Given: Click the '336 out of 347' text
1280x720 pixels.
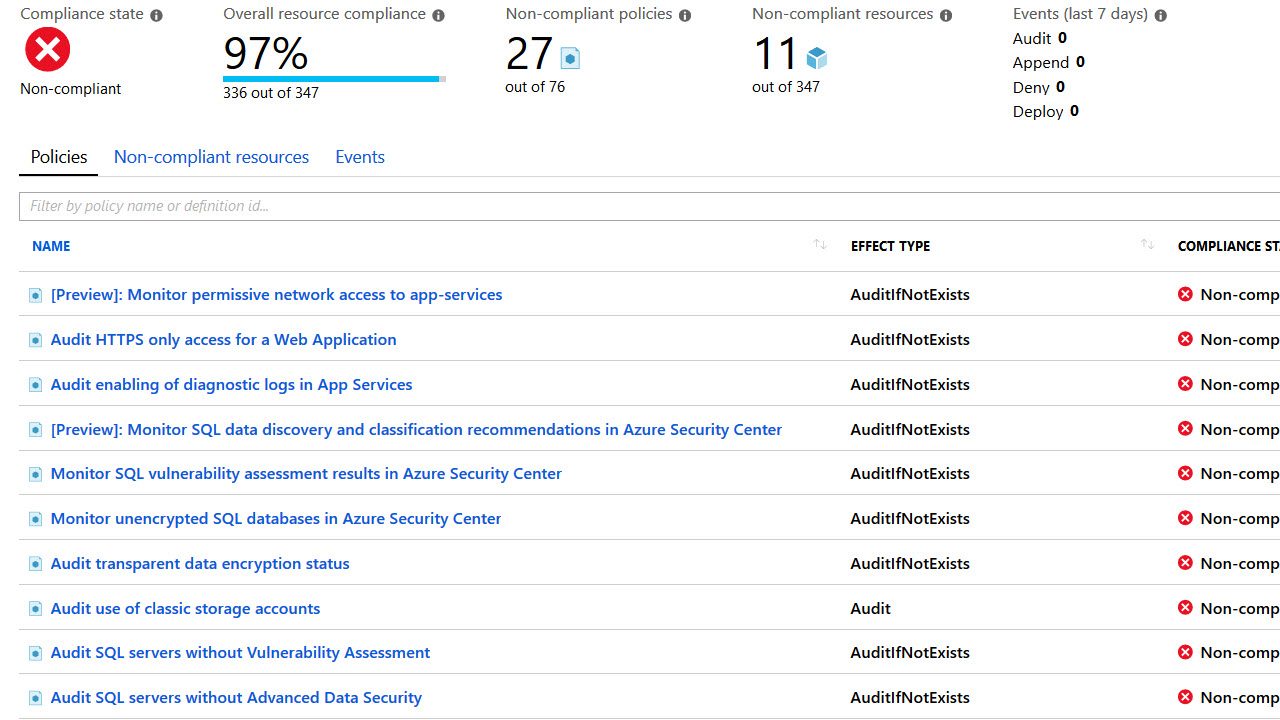Looking at the screenshot, I should coord(271,93).
